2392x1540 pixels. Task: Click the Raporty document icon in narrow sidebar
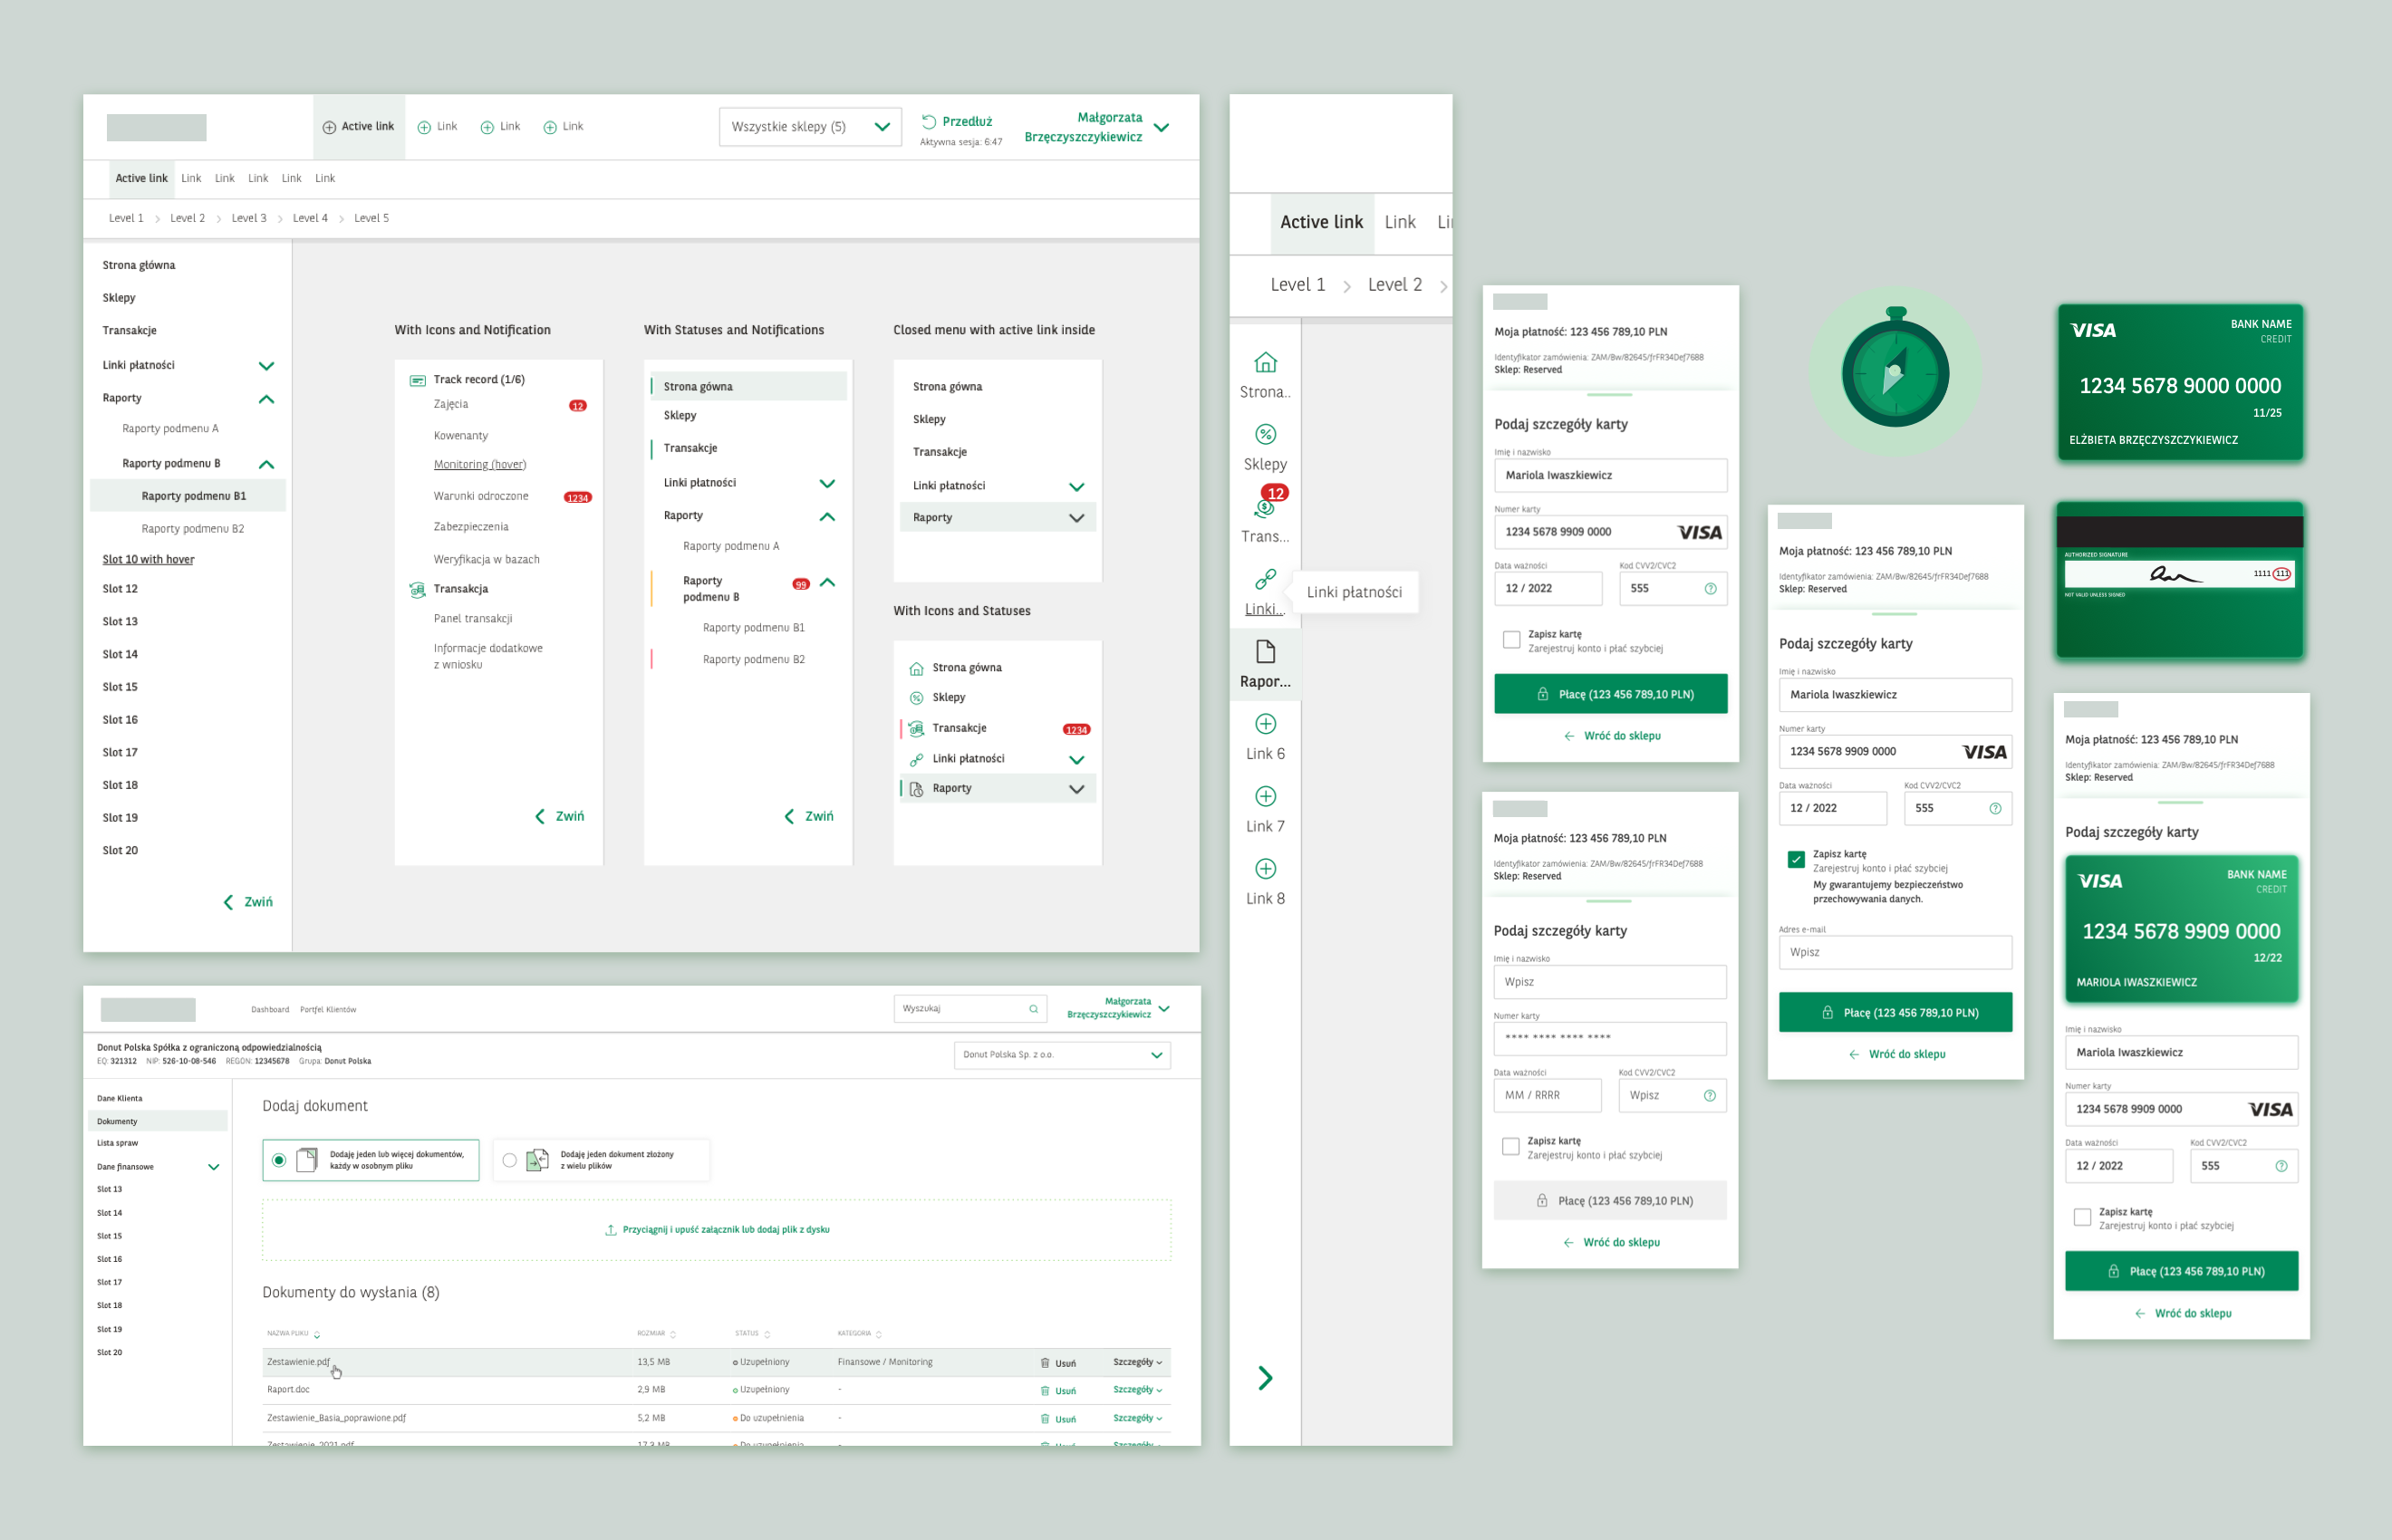pyautogui.click(x=1265, y=652)
